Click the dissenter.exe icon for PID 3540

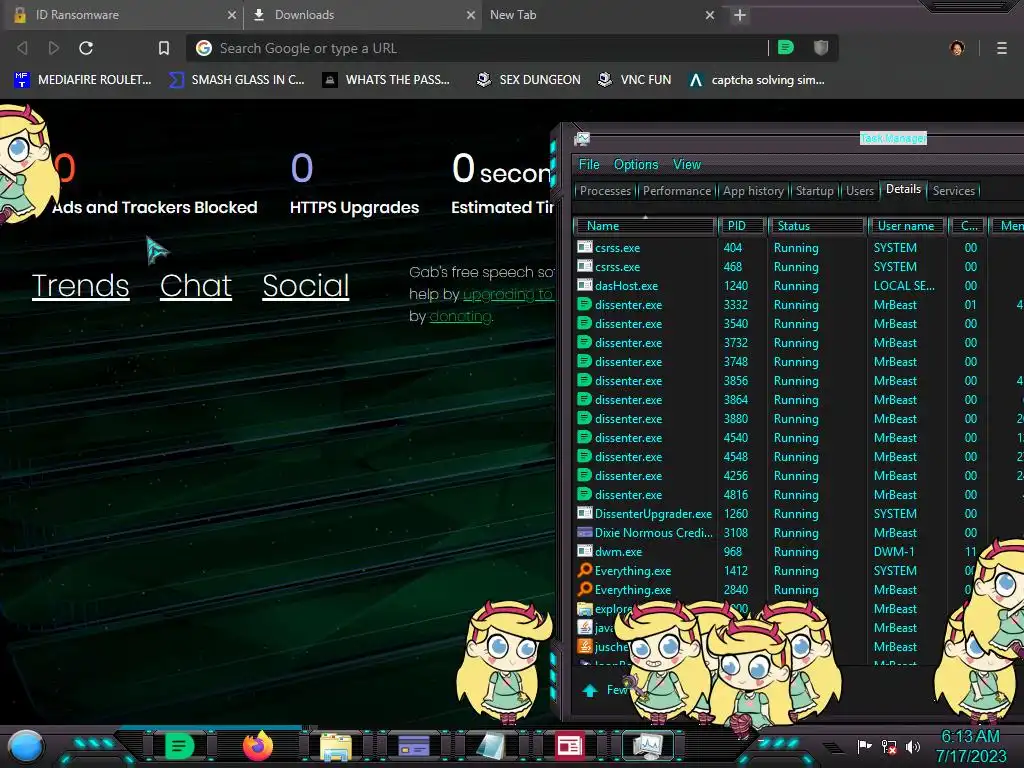584,323
